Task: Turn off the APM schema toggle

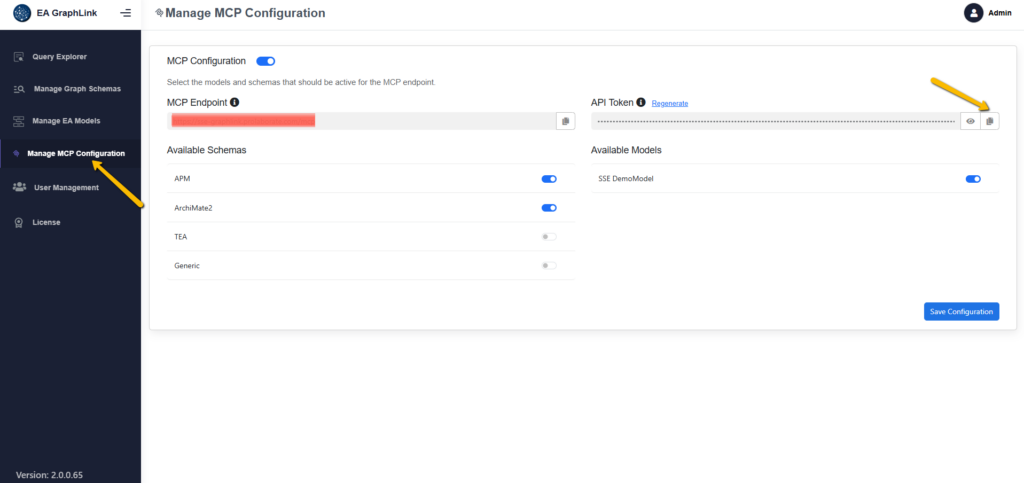Action: [549, 179]
